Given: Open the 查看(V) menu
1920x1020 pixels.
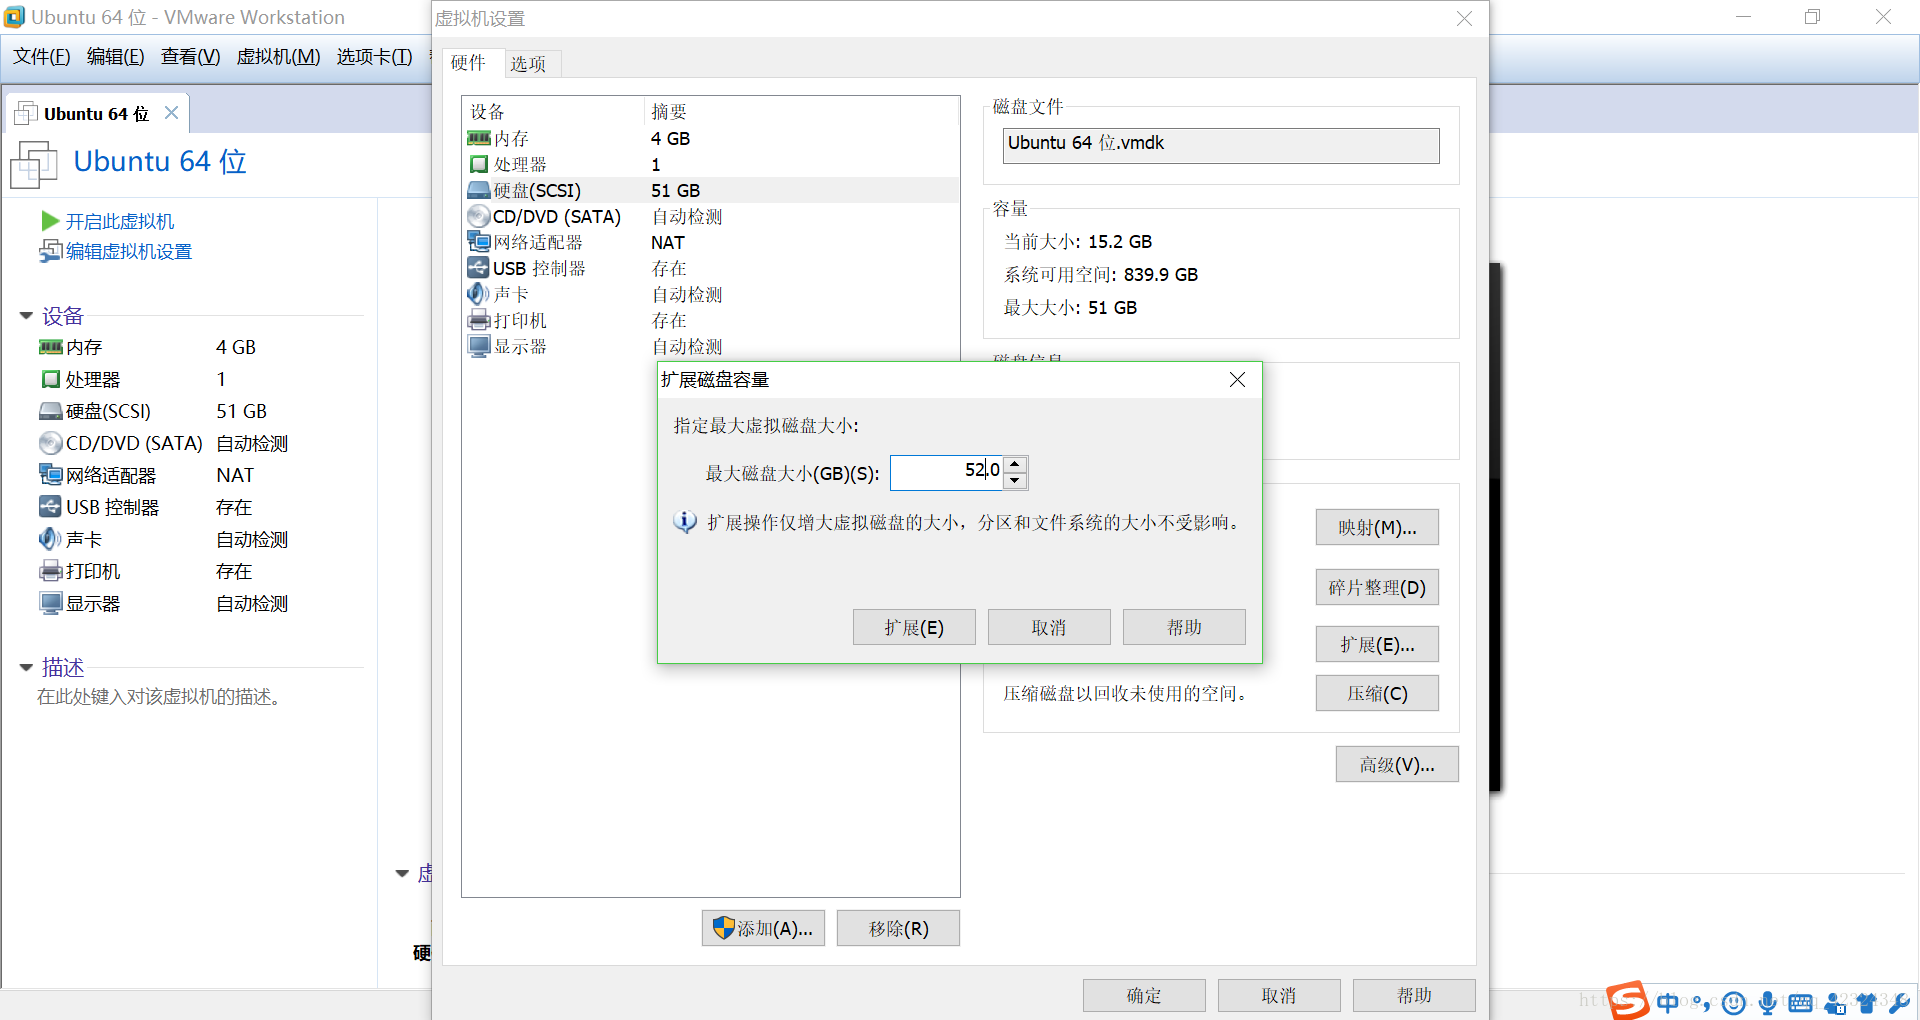Looking at the screenshot, I should pos(190,57).
